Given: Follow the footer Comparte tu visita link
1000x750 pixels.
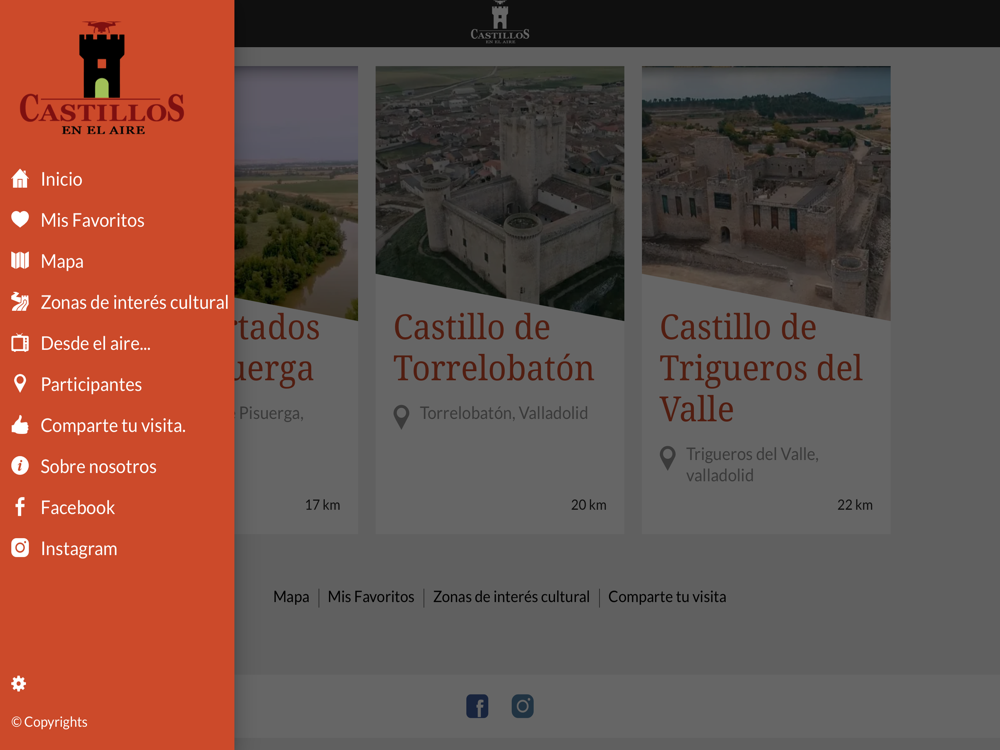Looking at the screenshot, I should coord(667,597).
